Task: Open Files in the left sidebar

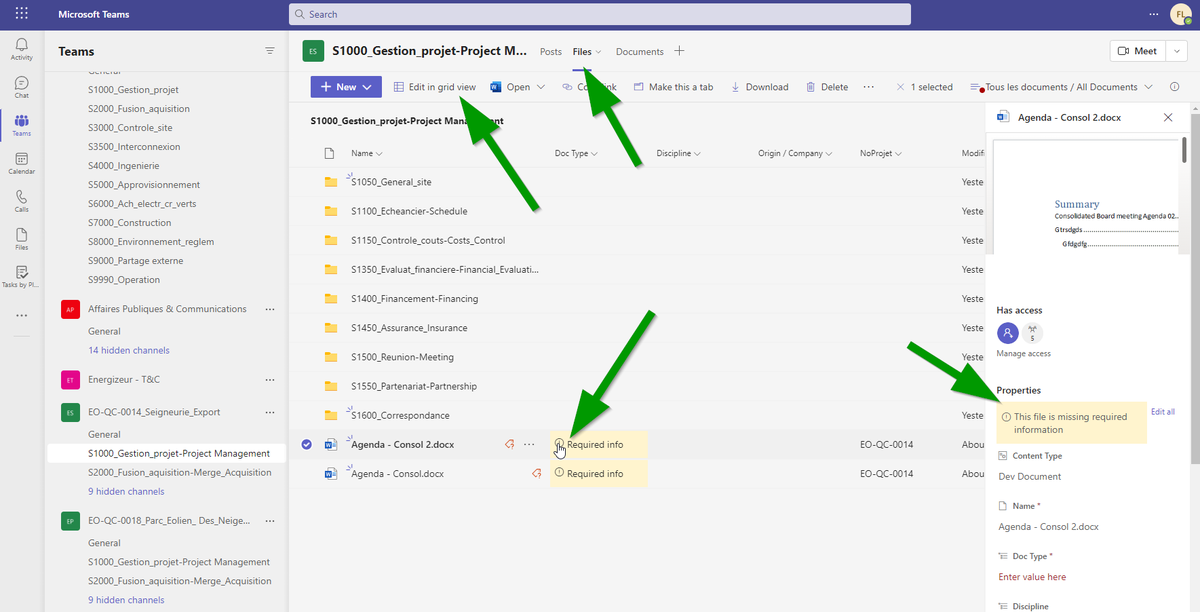Action: [22, 239]
